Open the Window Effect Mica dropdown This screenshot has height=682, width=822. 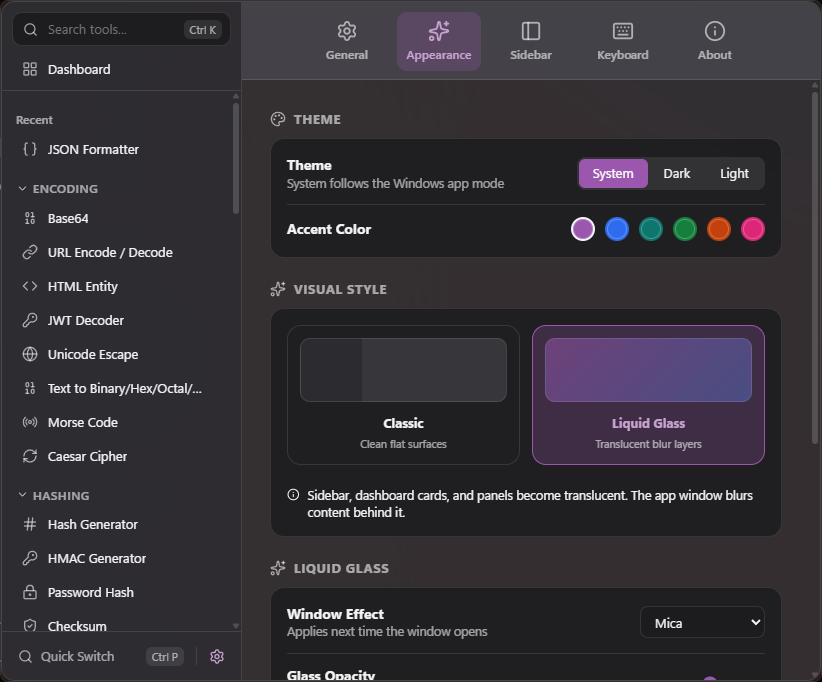pos(702,622)
